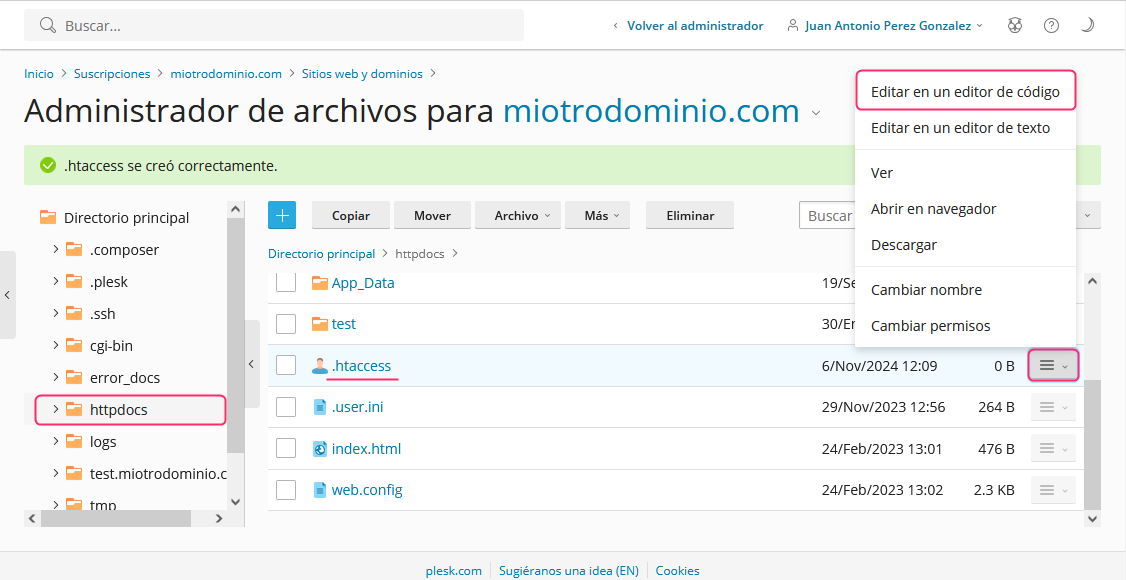Click the .user.ini file icon
Image resolution: width=1126 pixels, height=580 pixels.
(x=320, y=407)
